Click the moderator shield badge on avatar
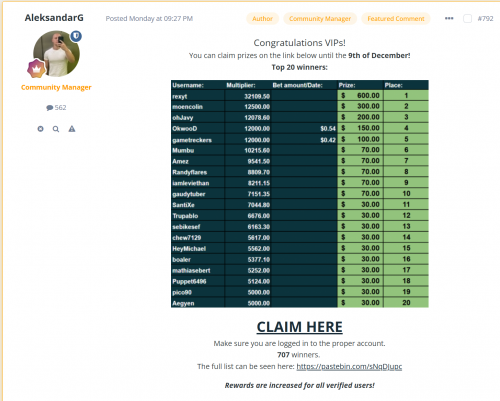 pyautogui.click(x=76, y=36)
